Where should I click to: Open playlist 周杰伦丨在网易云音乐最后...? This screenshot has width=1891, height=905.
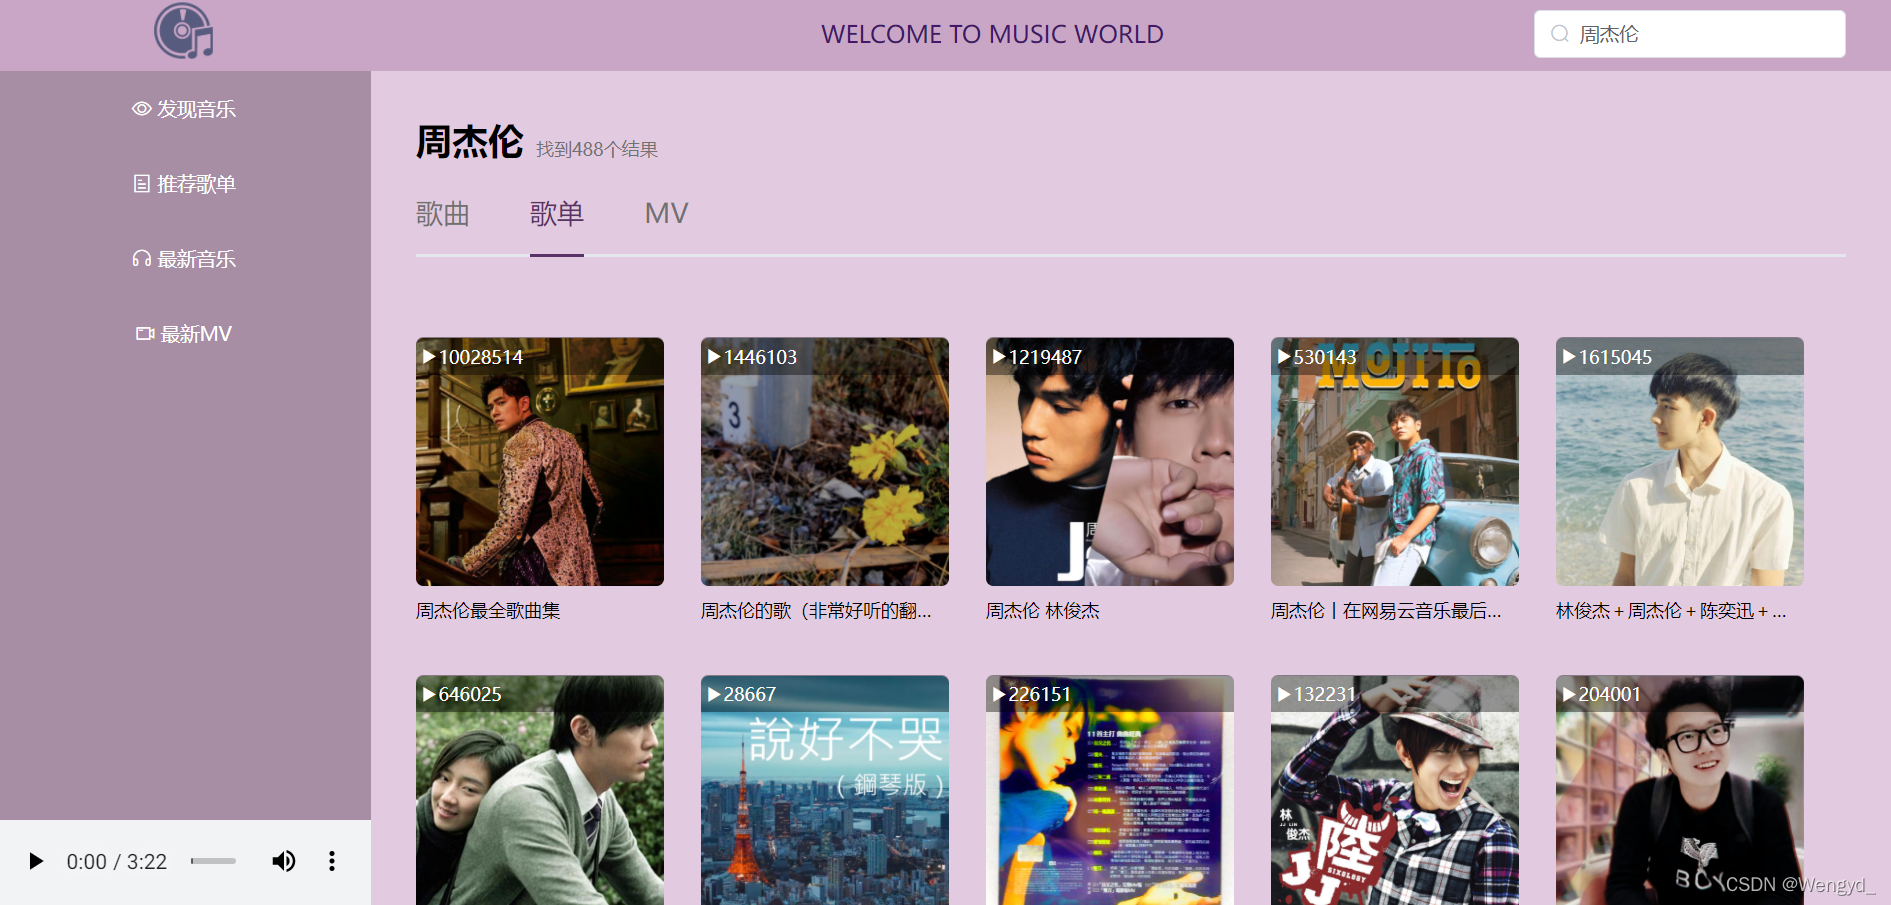click(x=1386, y=611)
